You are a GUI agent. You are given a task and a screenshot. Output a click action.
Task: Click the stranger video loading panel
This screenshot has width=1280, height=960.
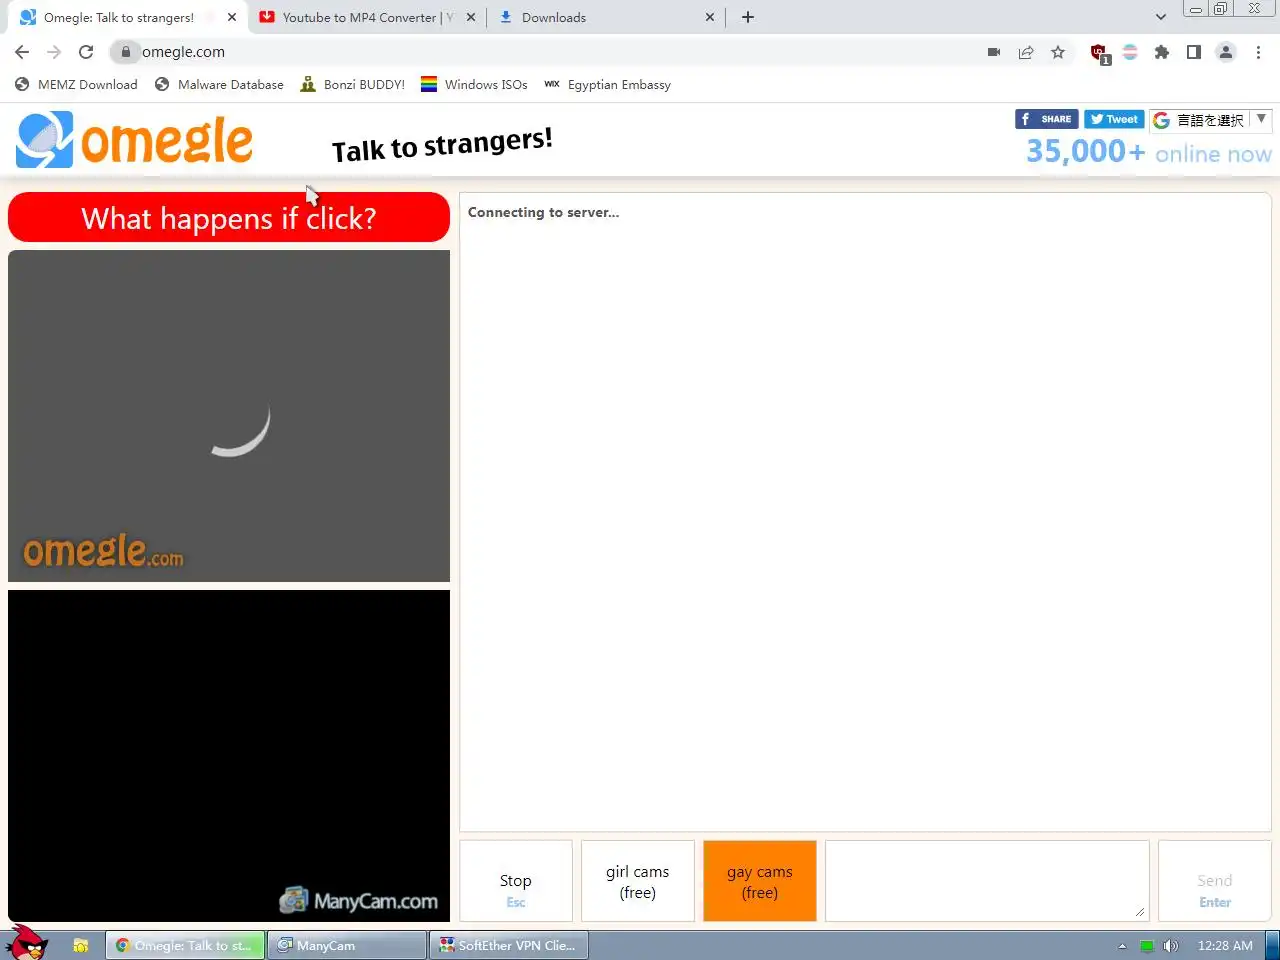(229, 416)
